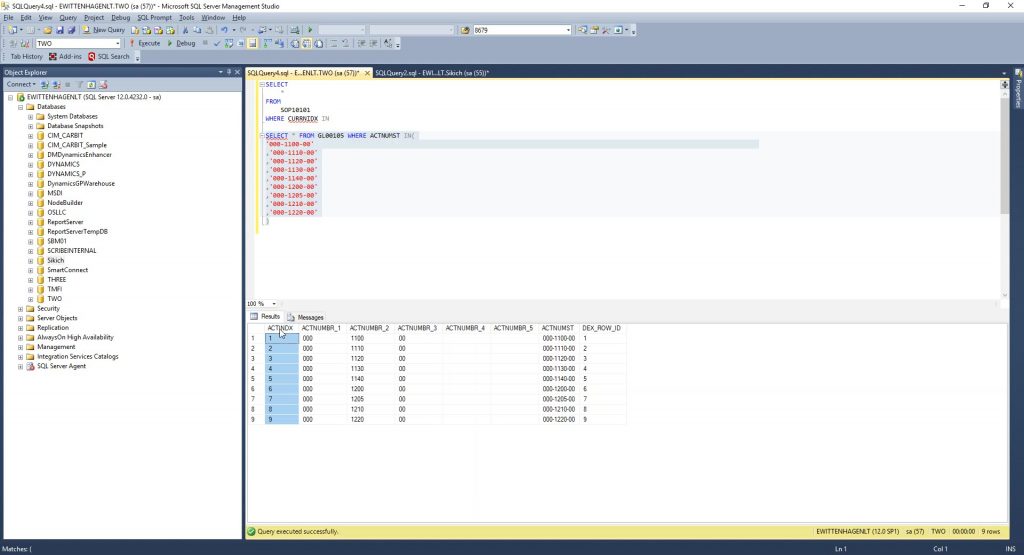Open the available databases dropdown showing TWO
This screenshot has width=1024, height=555.
pos(116,43)
